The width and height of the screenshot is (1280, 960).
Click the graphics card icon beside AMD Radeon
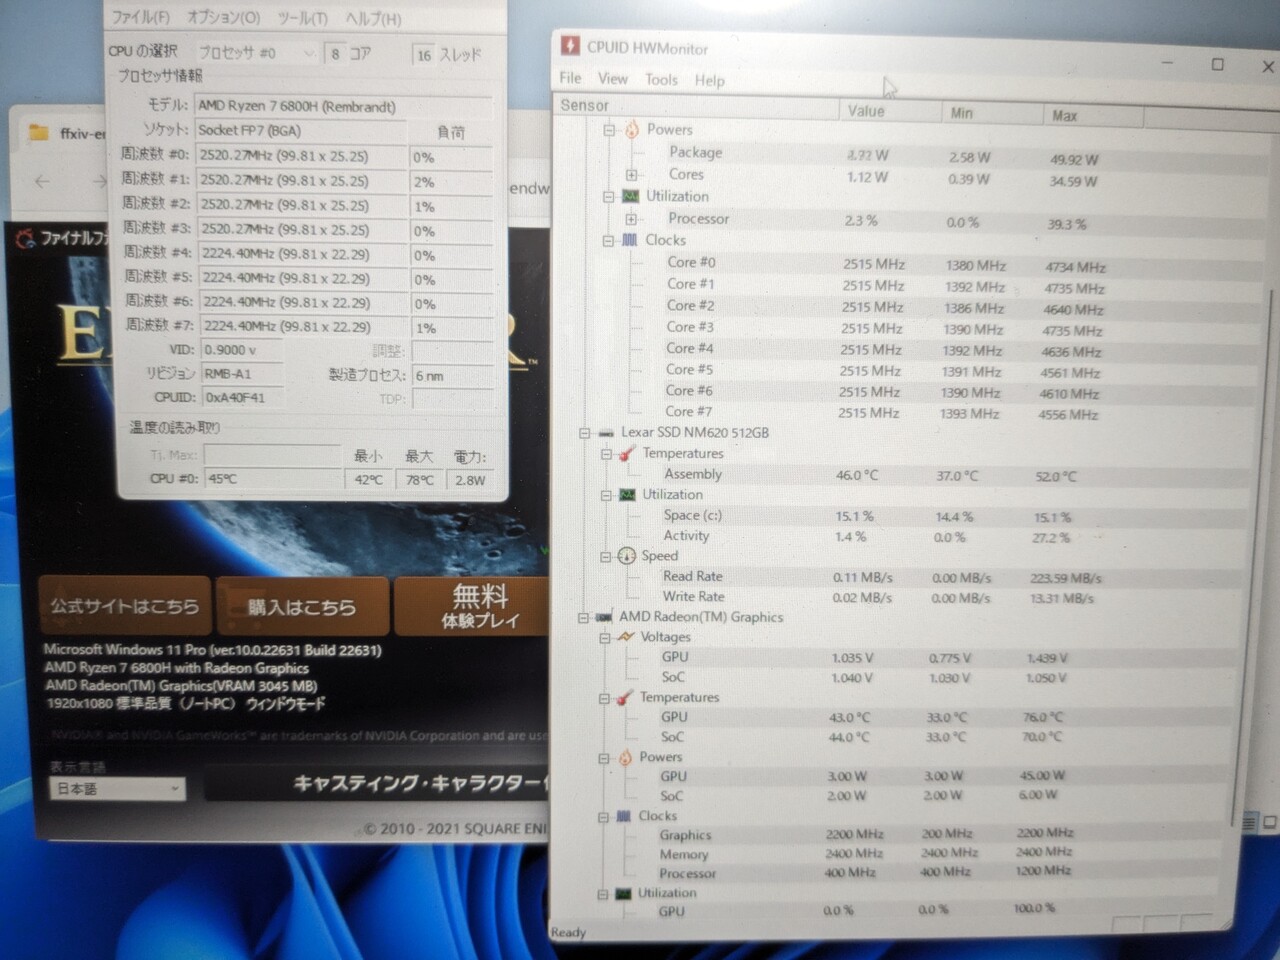point(604,617)
